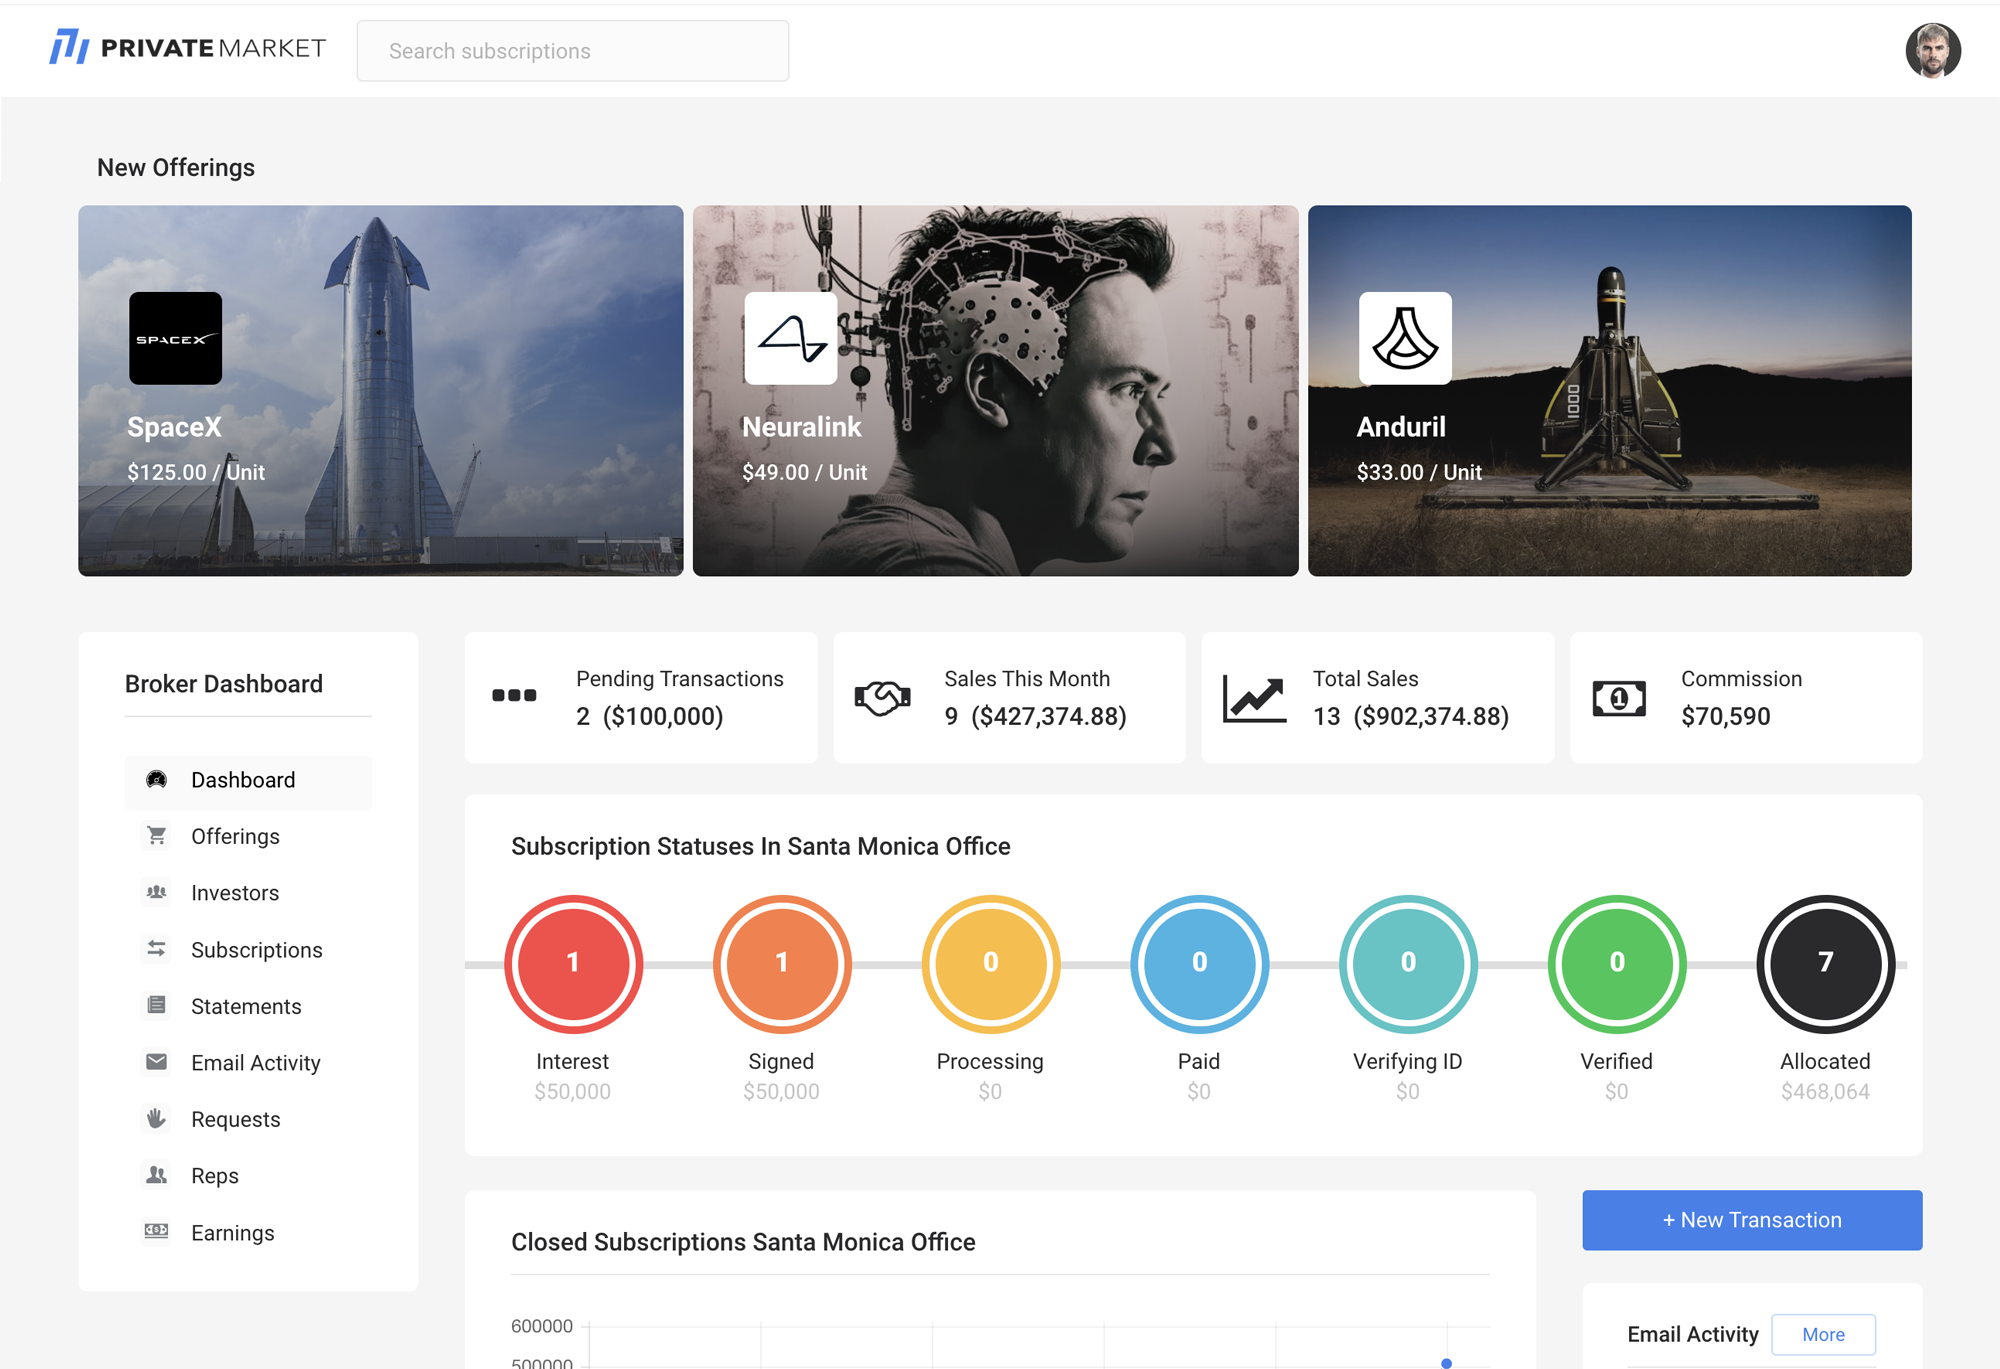Open the Earnings menu item
Image resolution: width=2000 pixels, height=1369 pixels.
click(x=248, y=1233)
